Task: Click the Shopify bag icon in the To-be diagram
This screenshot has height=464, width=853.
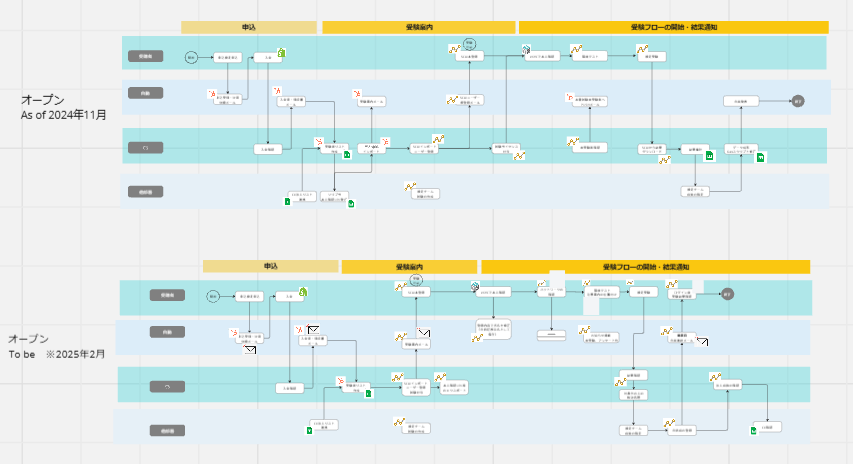Action: tap(303, 292)
